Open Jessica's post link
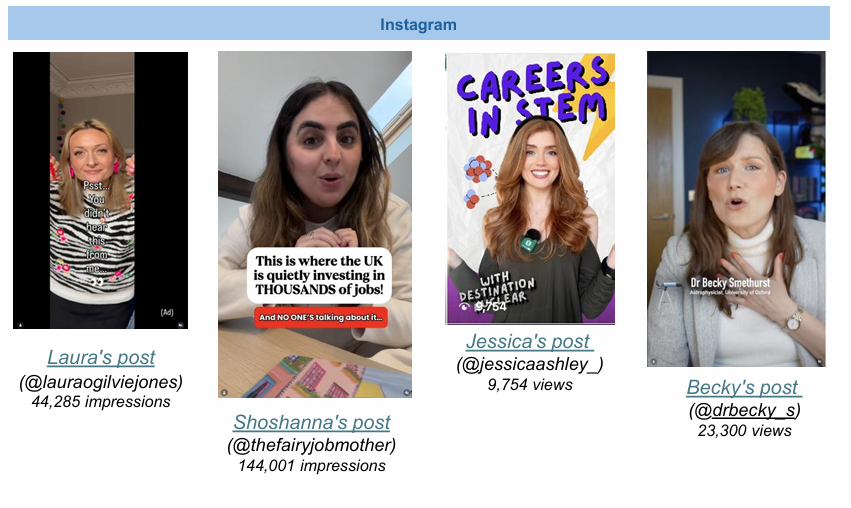Image resolution: width=851 pixels, height=508 pixels. coord(529,341)
